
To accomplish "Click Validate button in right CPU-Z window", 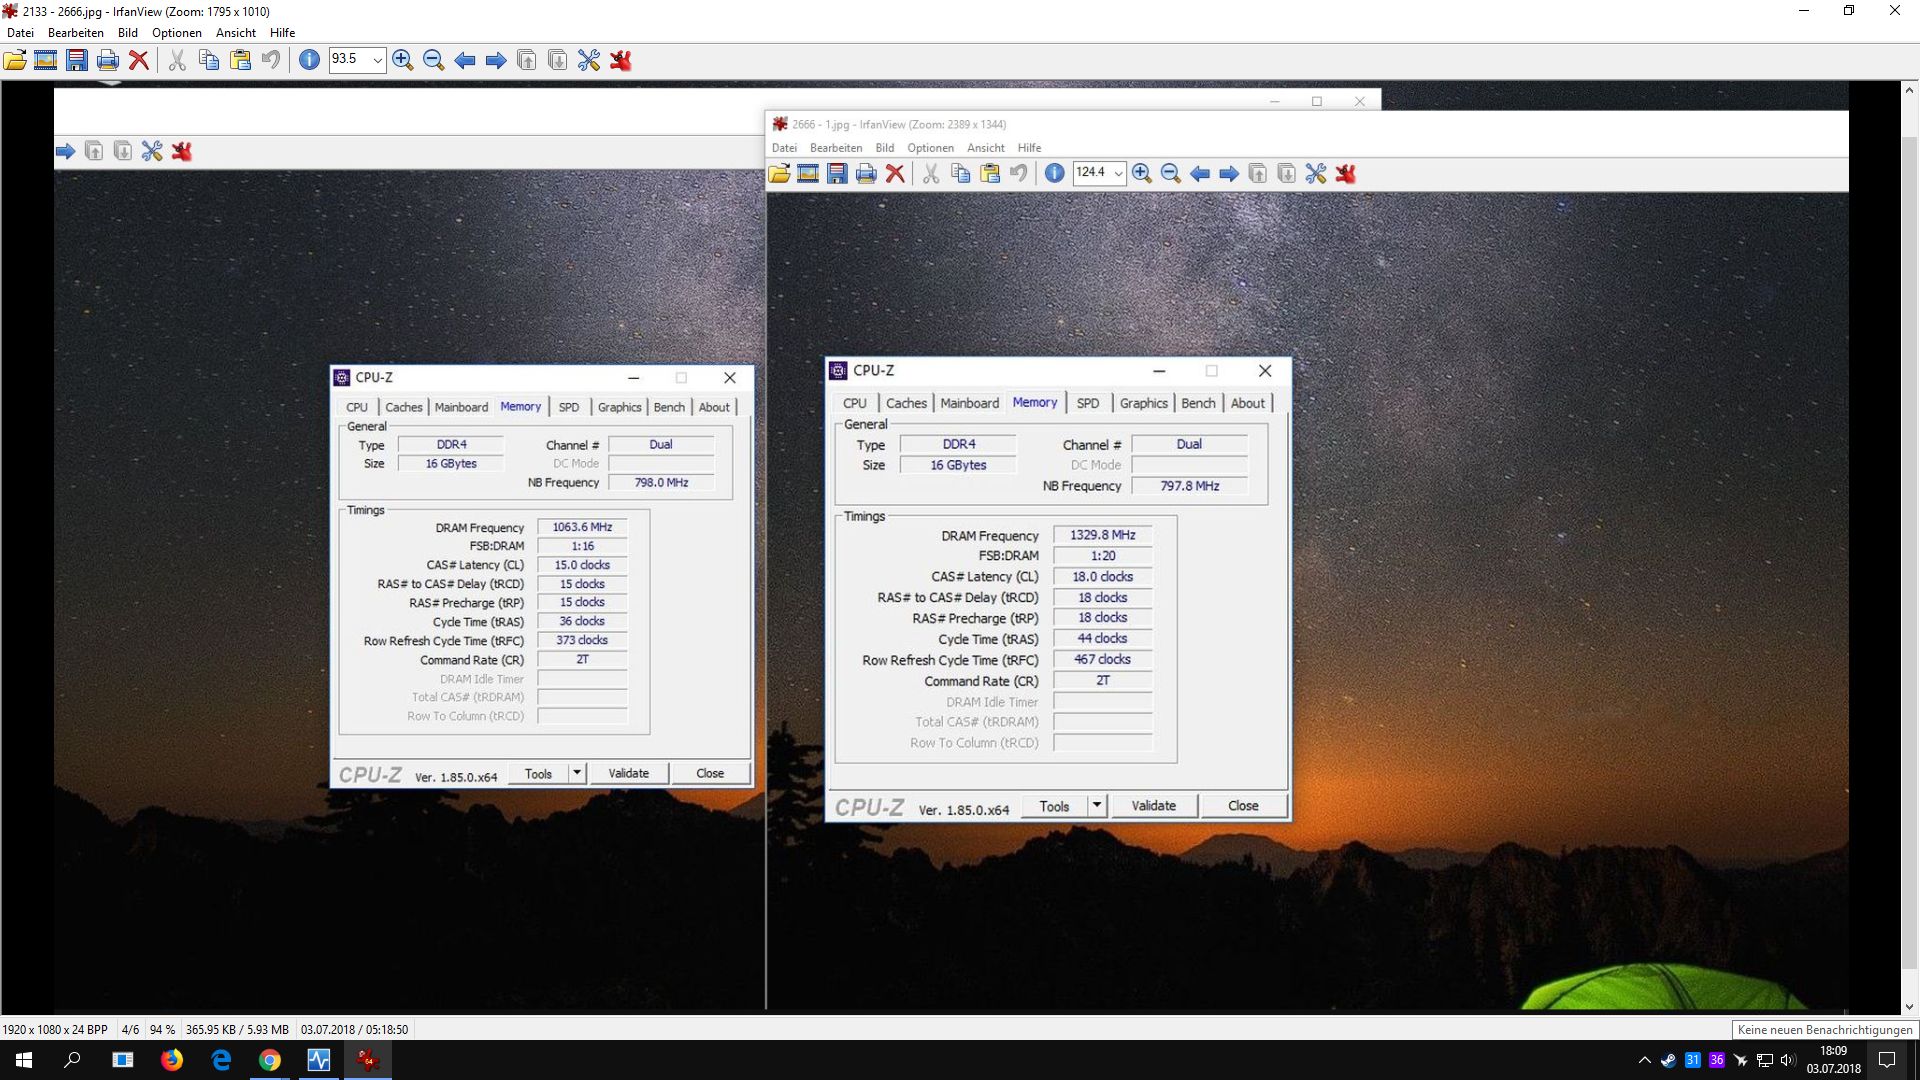I will pos(1153,805).
